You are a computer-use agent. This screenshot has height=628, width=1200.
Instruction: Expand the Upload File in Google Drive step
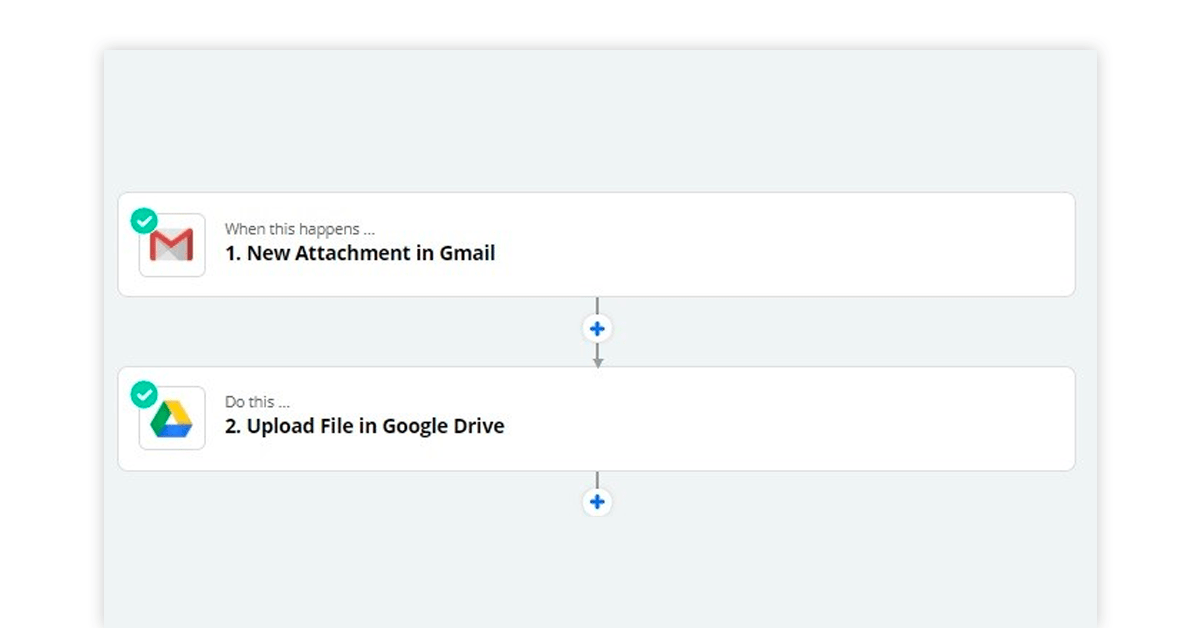pyautogui.click(x=596, y=418)
